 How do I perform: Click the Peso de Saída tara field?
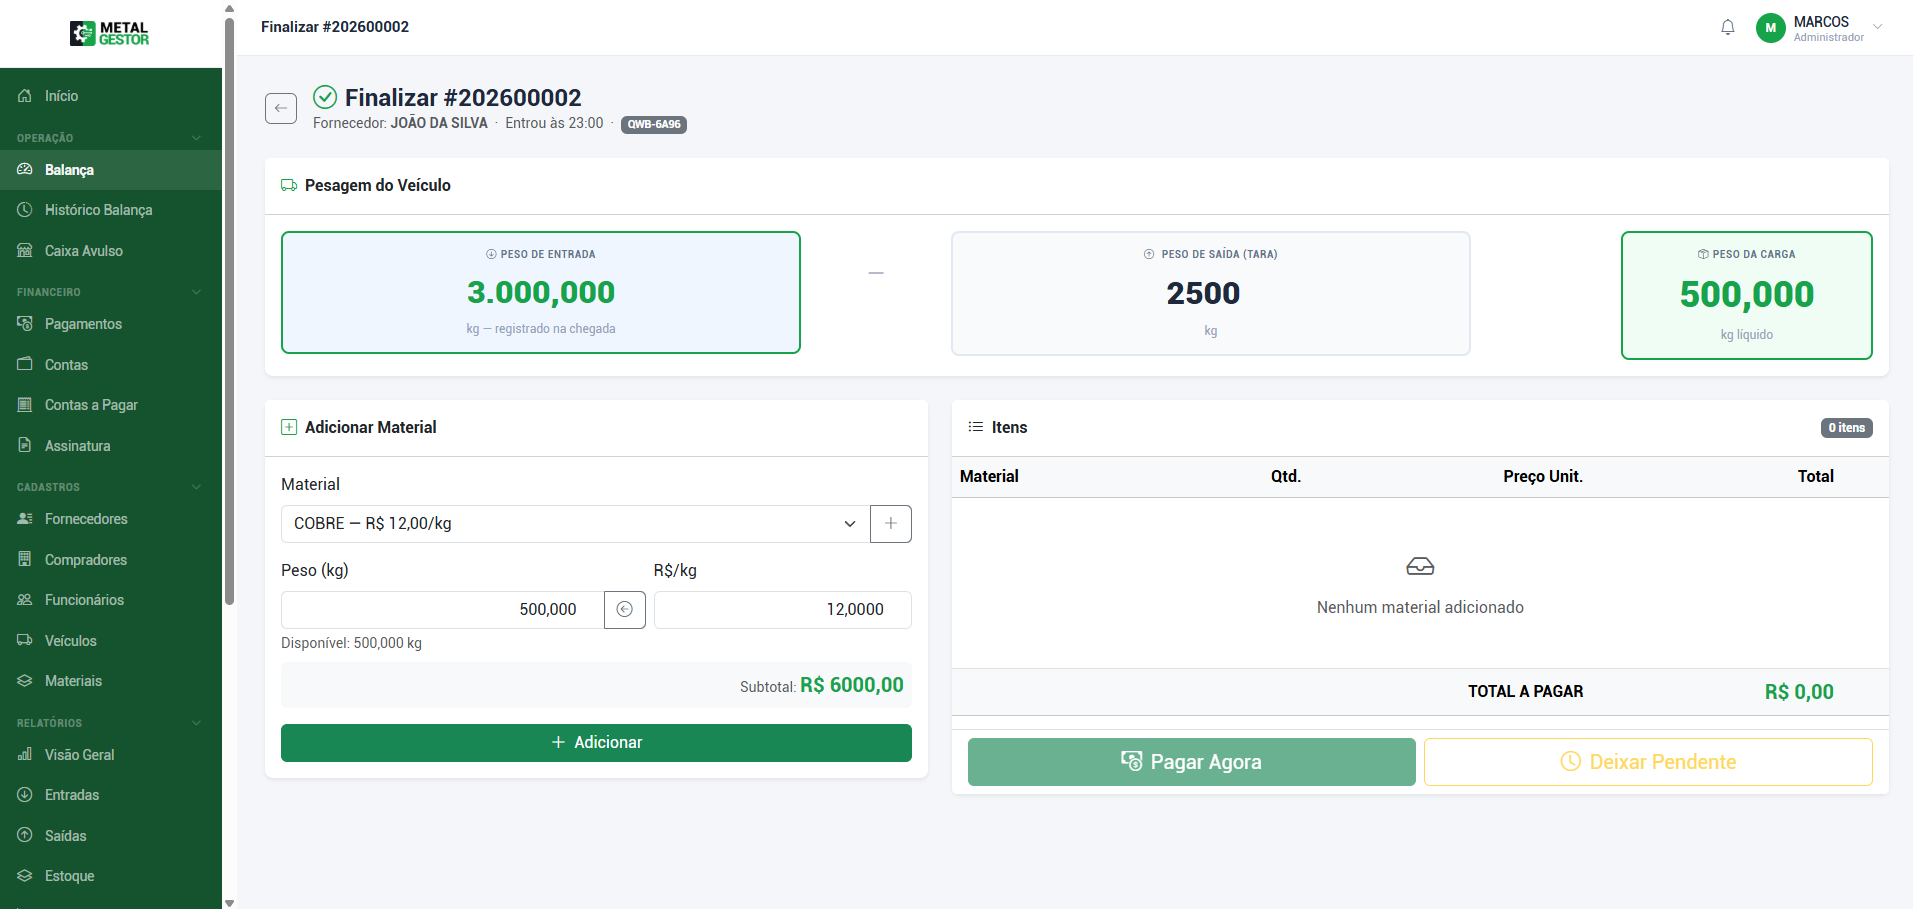[x=1210, y=293]
